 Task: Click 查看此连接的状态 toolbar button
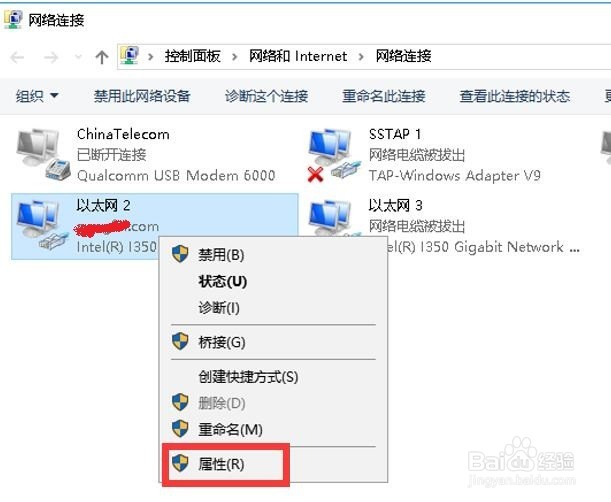tap(515, 96)
